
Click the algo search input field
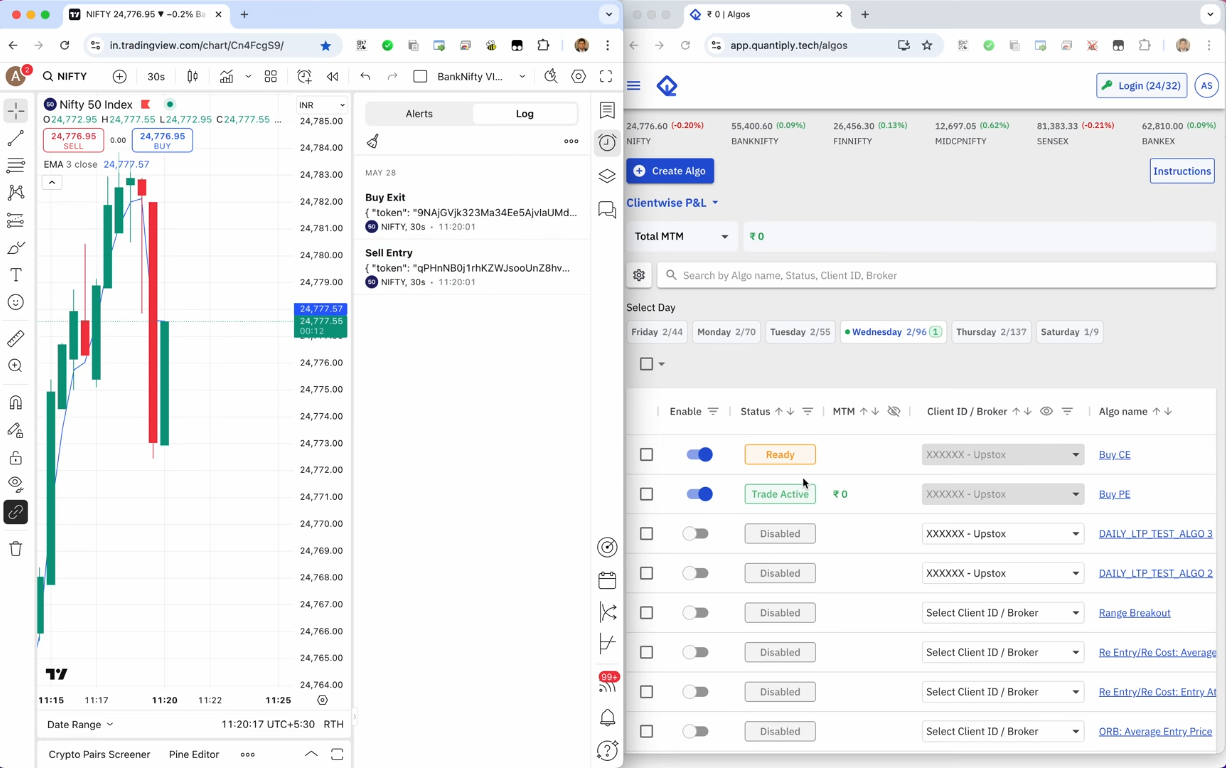(x=936, y=275)
